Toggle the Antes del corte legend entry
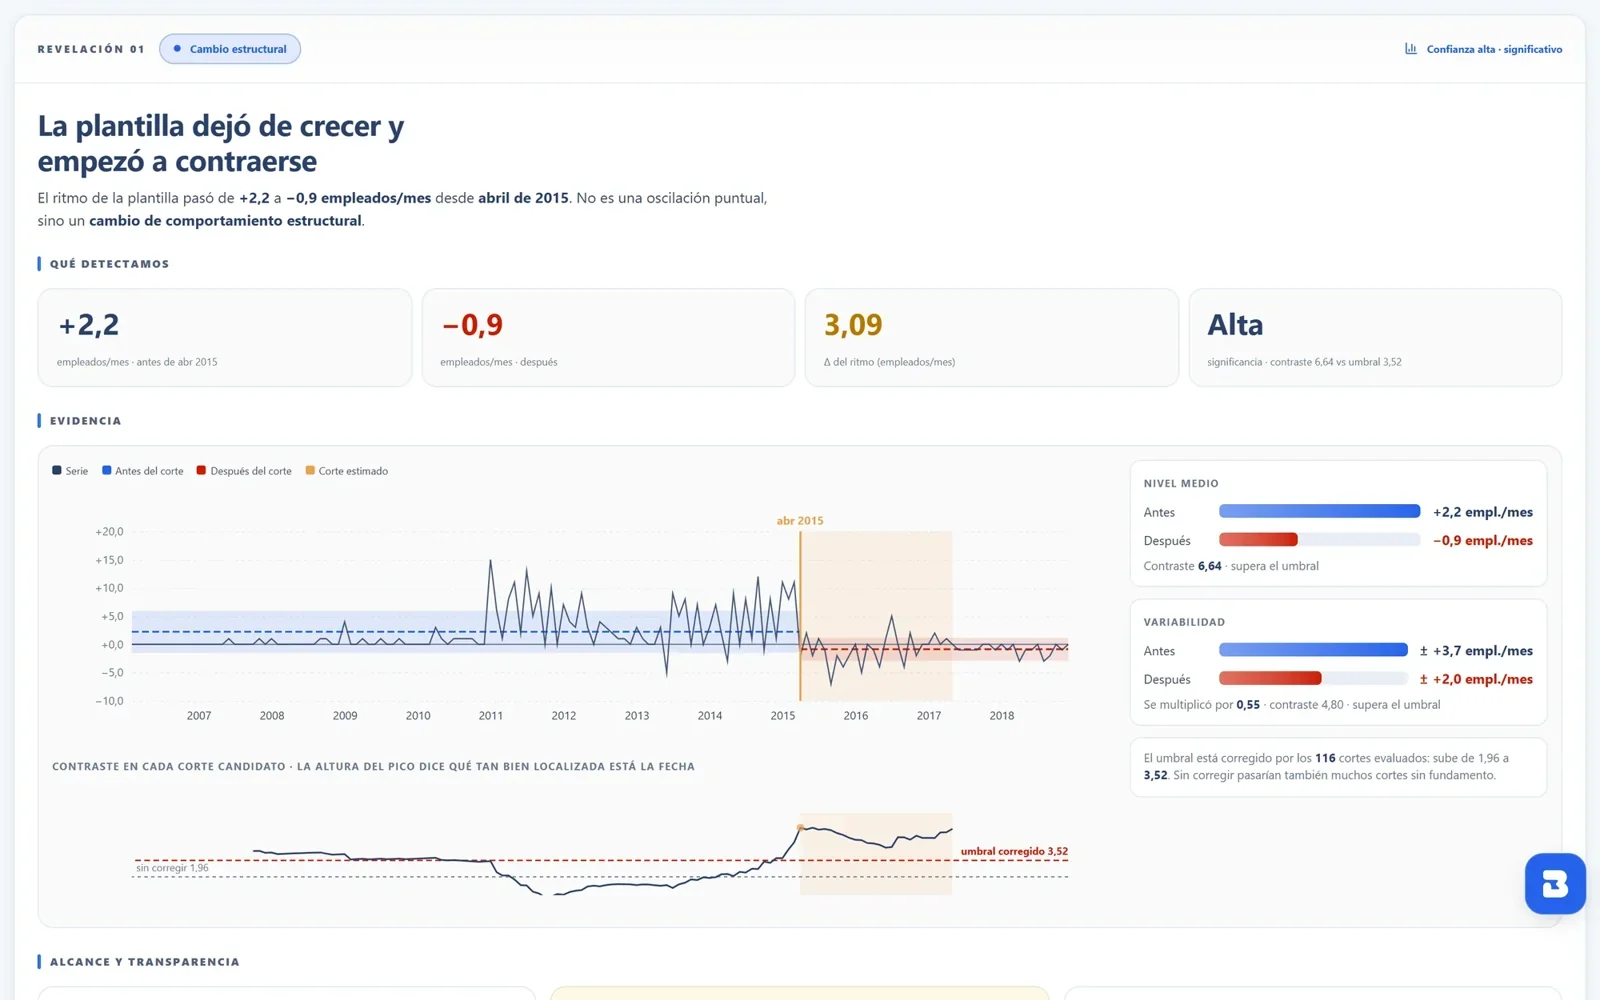 [142, 471]
